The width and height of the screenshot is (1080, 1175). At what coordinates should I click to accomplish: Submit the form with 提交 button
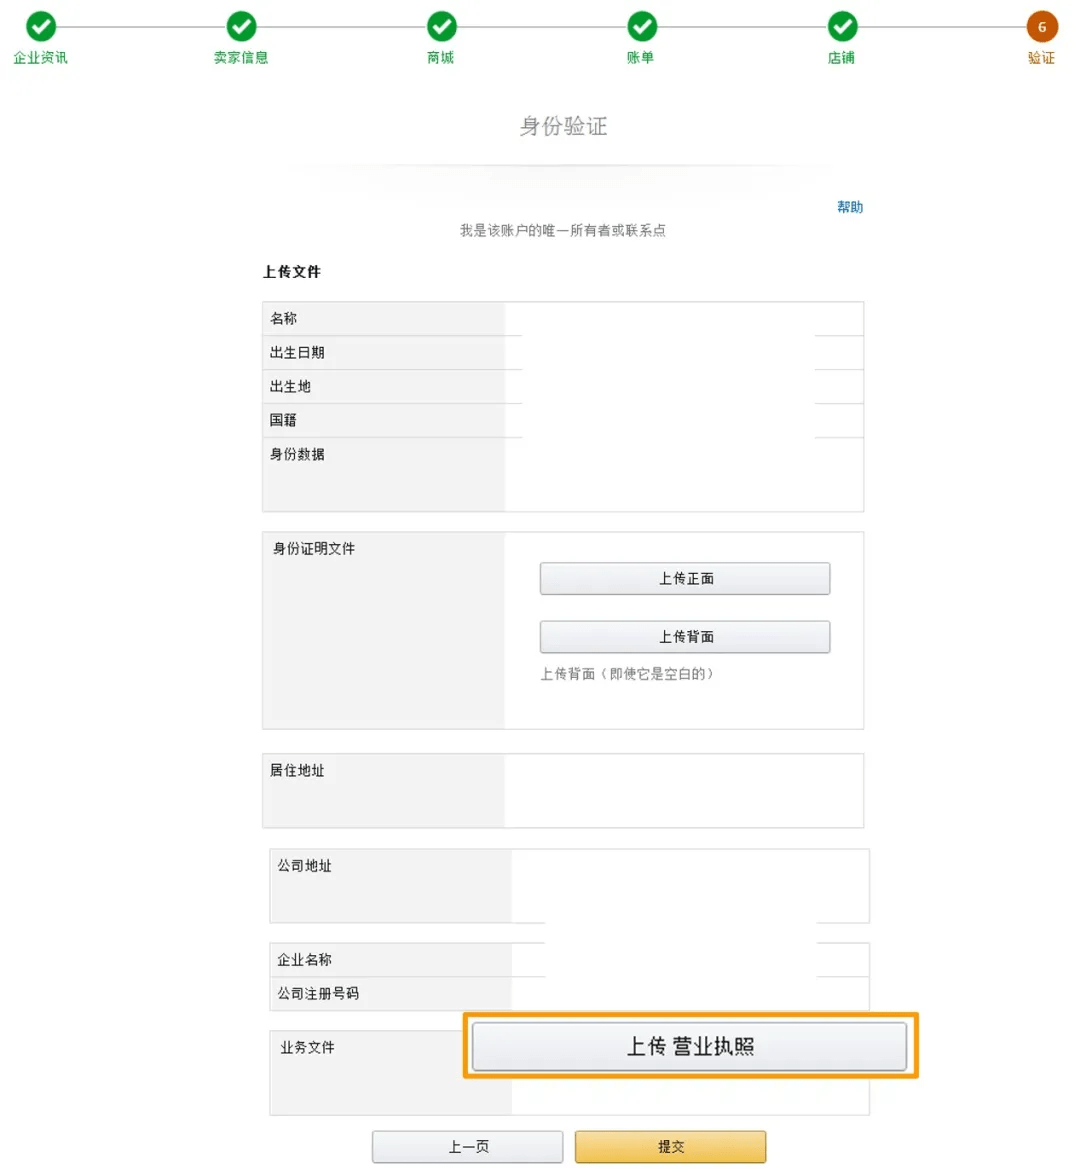670,1147
